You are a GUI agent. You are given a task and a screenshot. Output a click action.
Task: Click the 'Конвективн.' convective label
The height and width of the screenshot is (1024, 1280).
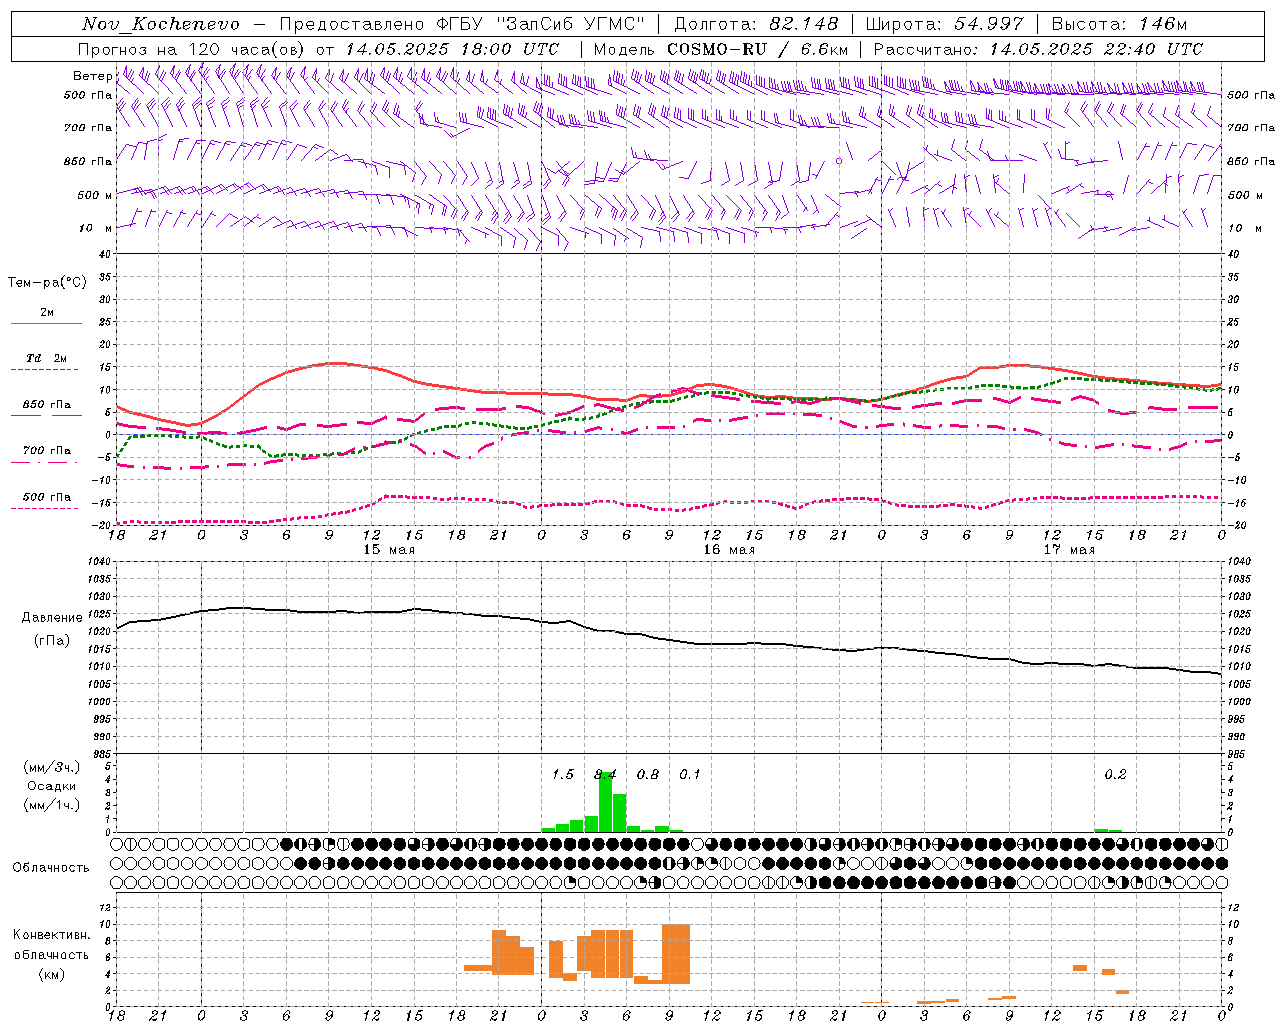(51, 935)
